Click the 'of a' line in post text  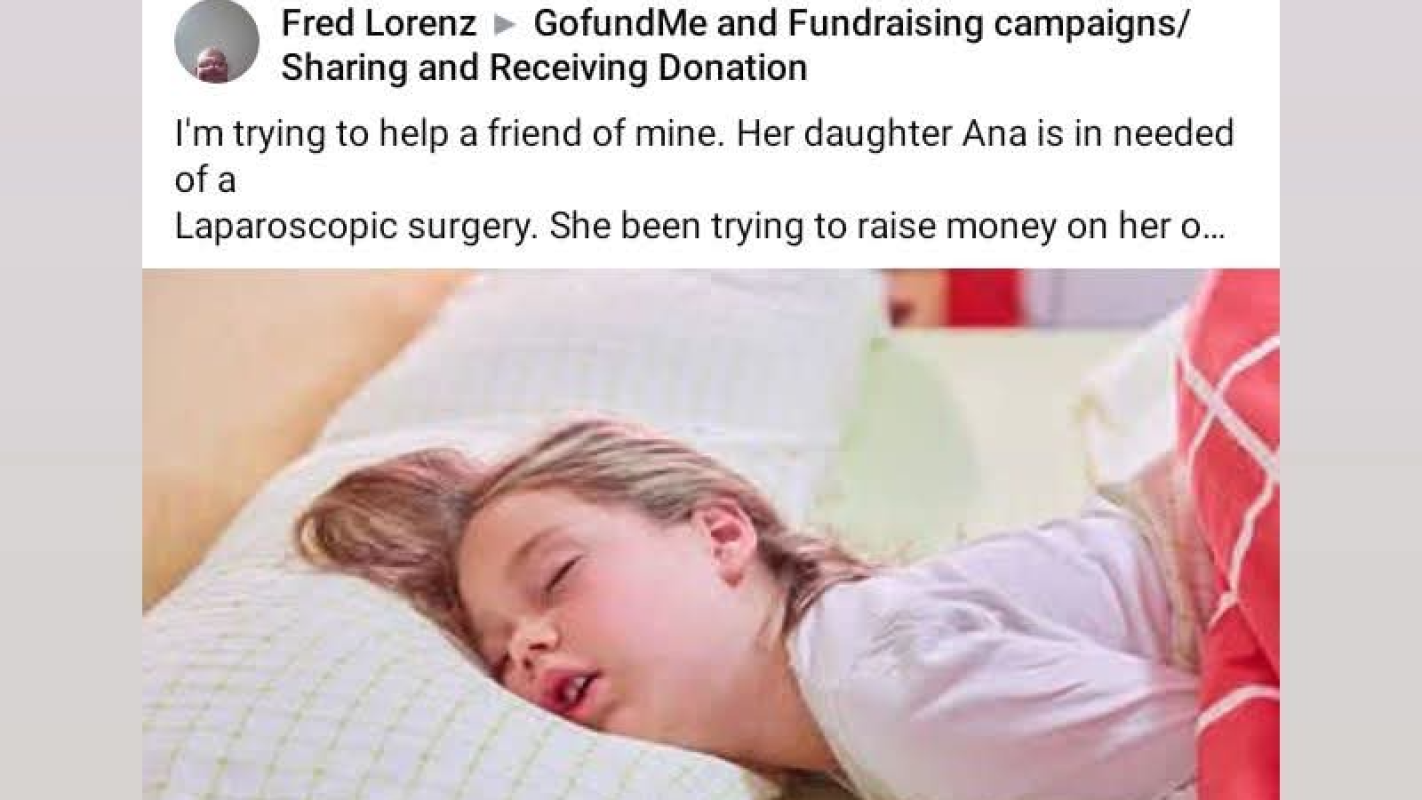[205, 180]
